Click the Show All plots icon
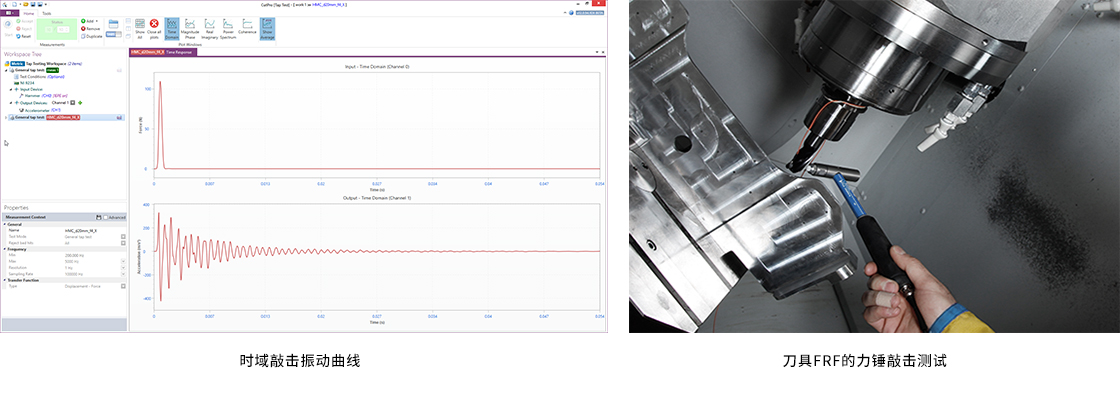Viewport: 1120px width, 402px height. click(139, 26)
